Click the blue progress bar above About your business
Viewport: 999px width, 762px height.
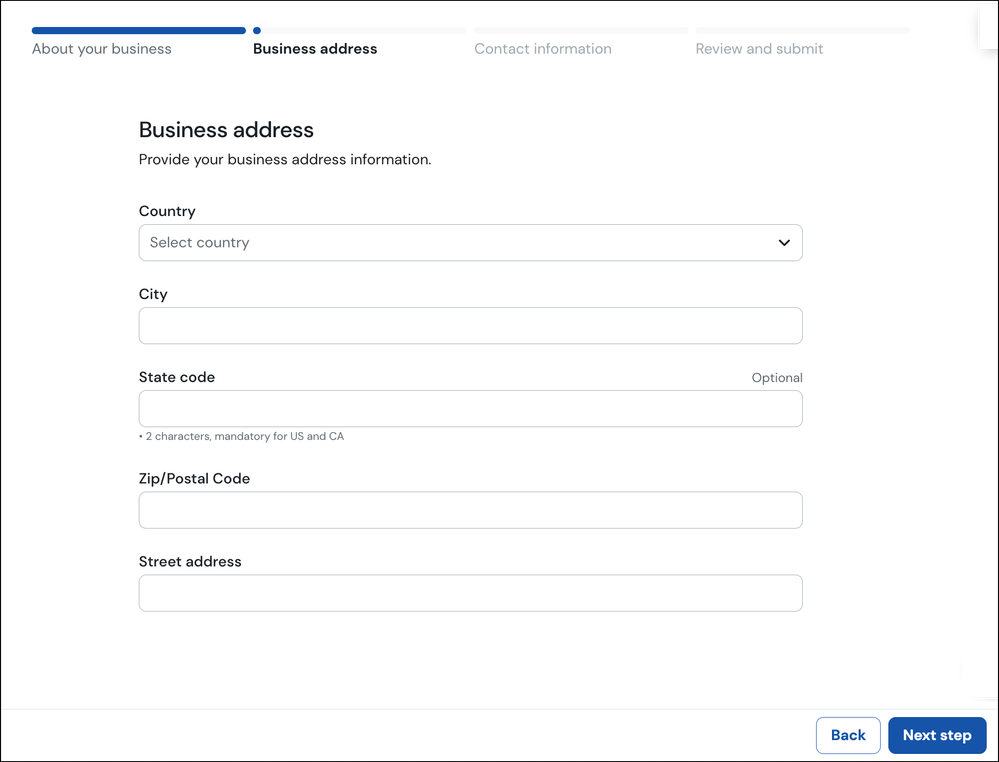[139, 31]
